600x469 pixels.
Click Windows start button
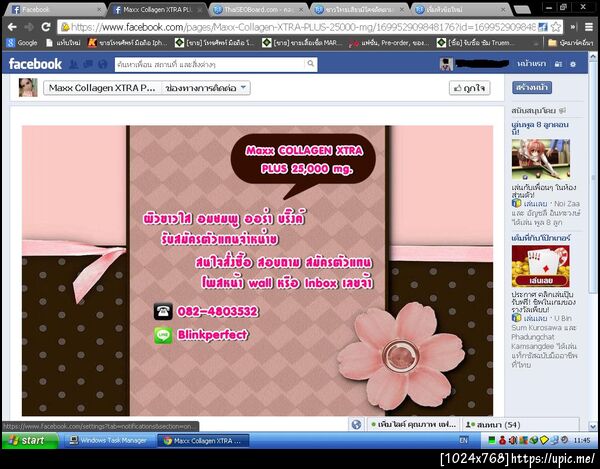coord(30,440)
